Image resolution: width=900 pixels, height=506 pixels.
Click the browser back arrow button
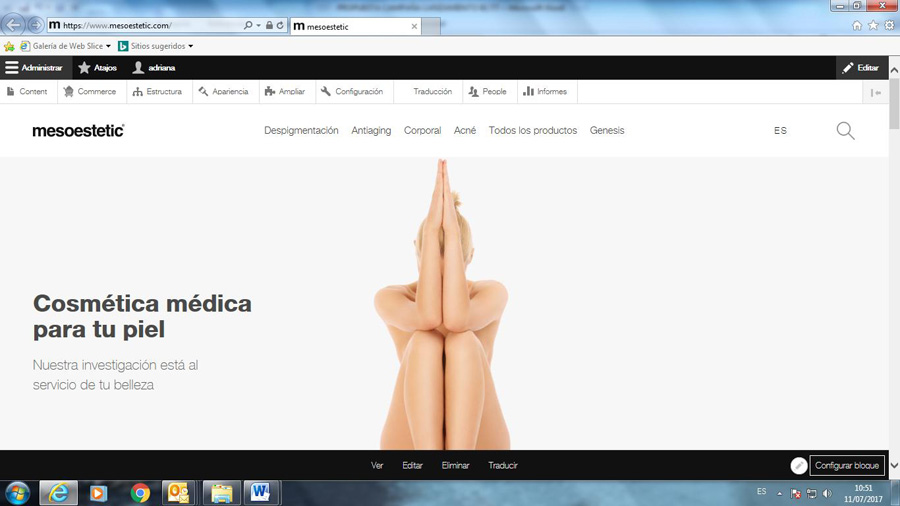(14, 25)
